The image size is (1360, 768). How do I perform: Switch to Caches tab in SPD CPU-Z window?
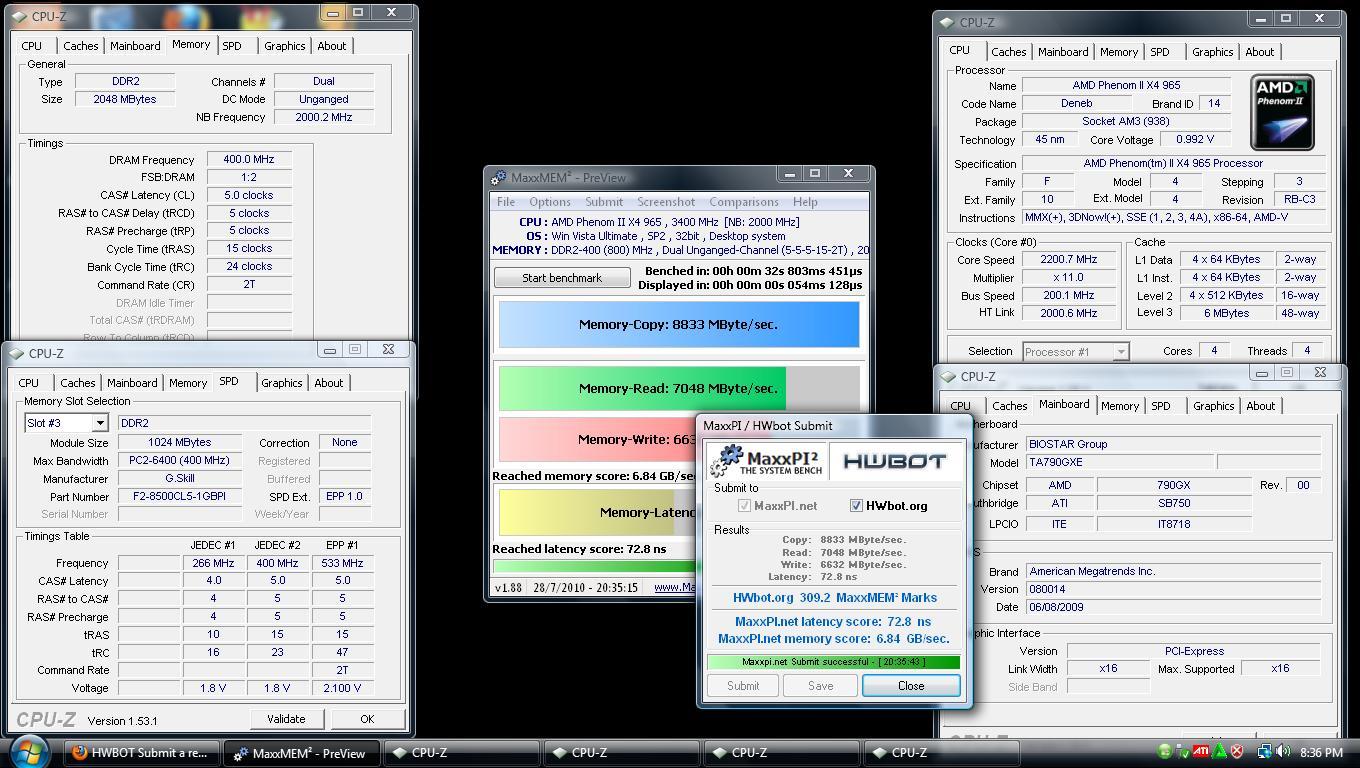(77, 383)
